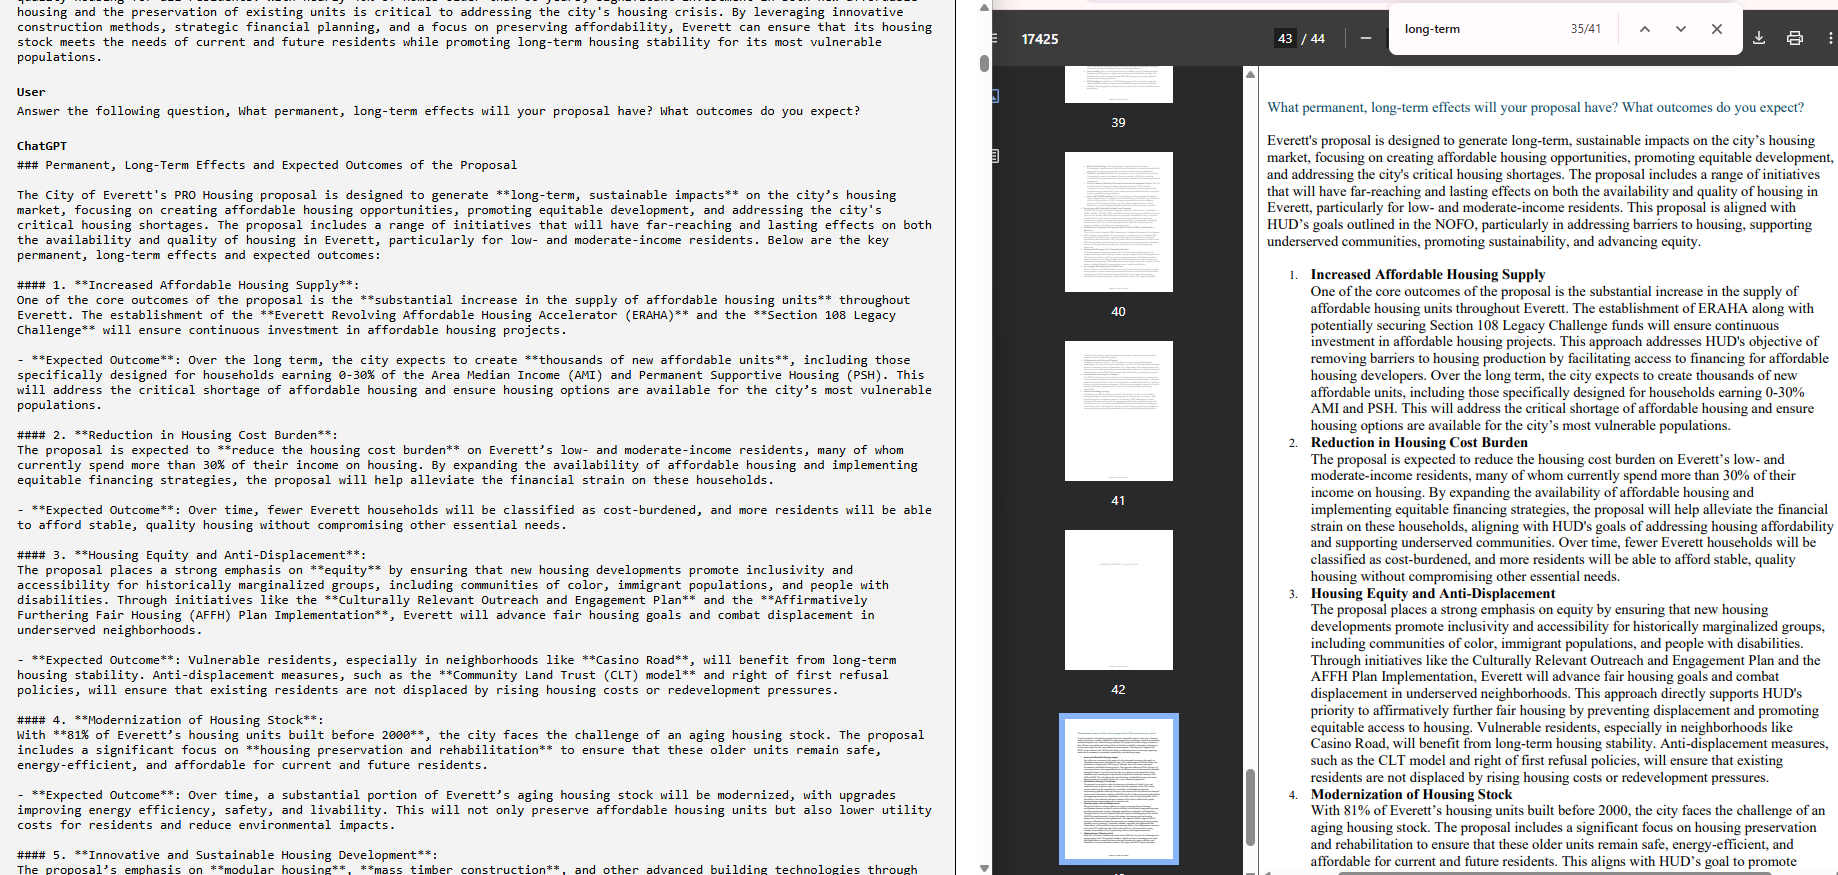This screenshot has height=875, width=1838.
Task: Click the 'long-term' search text field
Action: pyautogui.click(x=1480, y=29)
